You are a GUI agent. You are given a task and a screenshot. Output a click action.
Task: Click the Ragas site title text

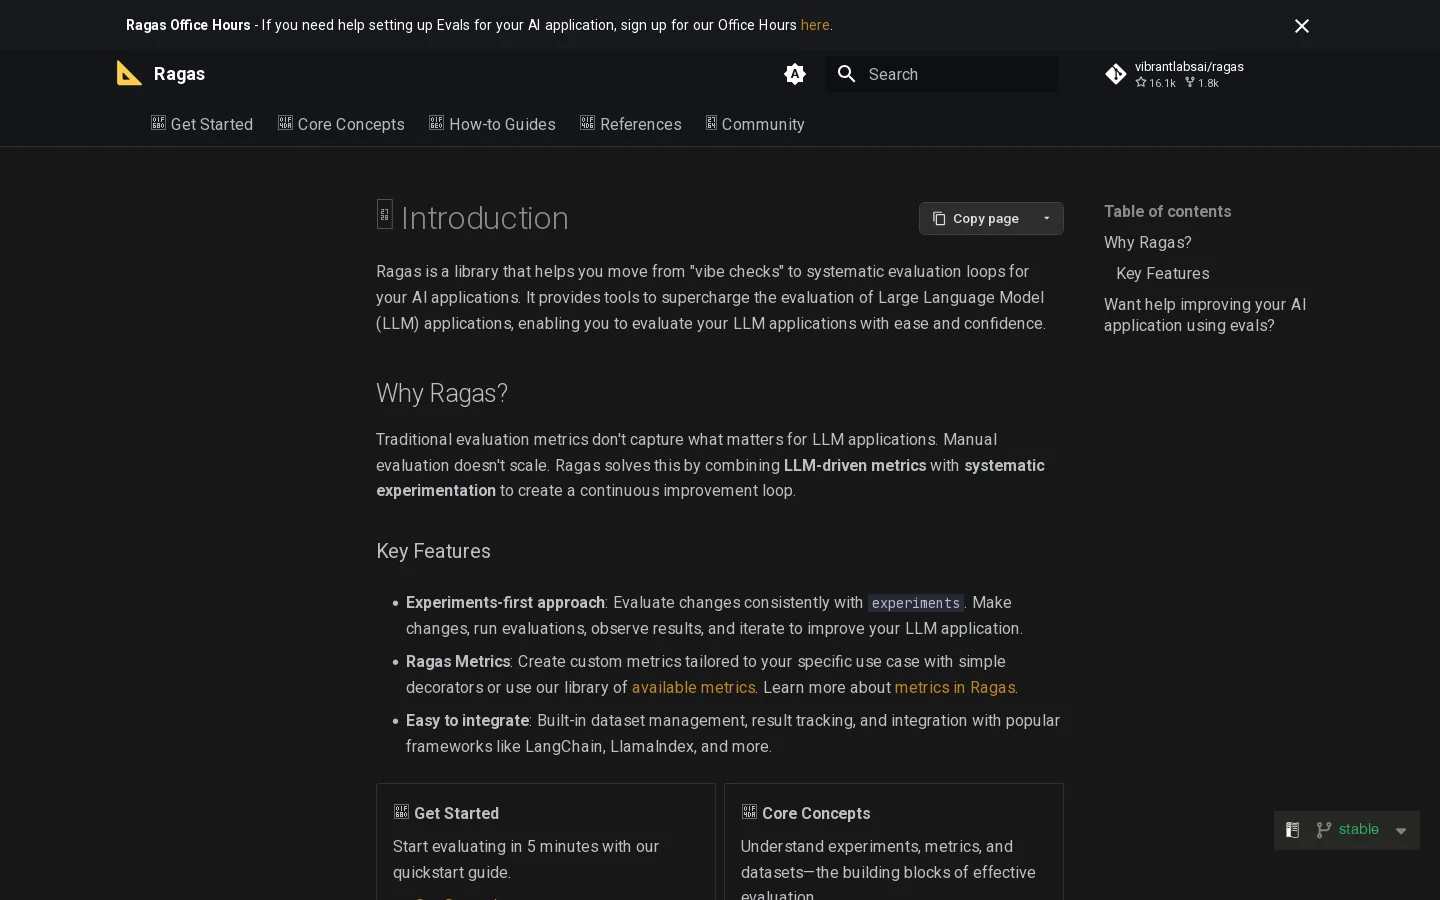(179, 74)
